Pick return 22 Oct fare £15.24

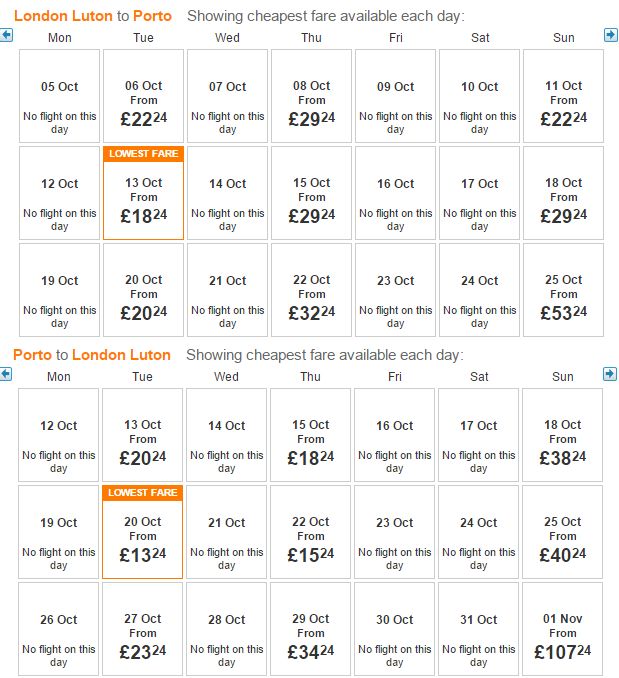310,532
